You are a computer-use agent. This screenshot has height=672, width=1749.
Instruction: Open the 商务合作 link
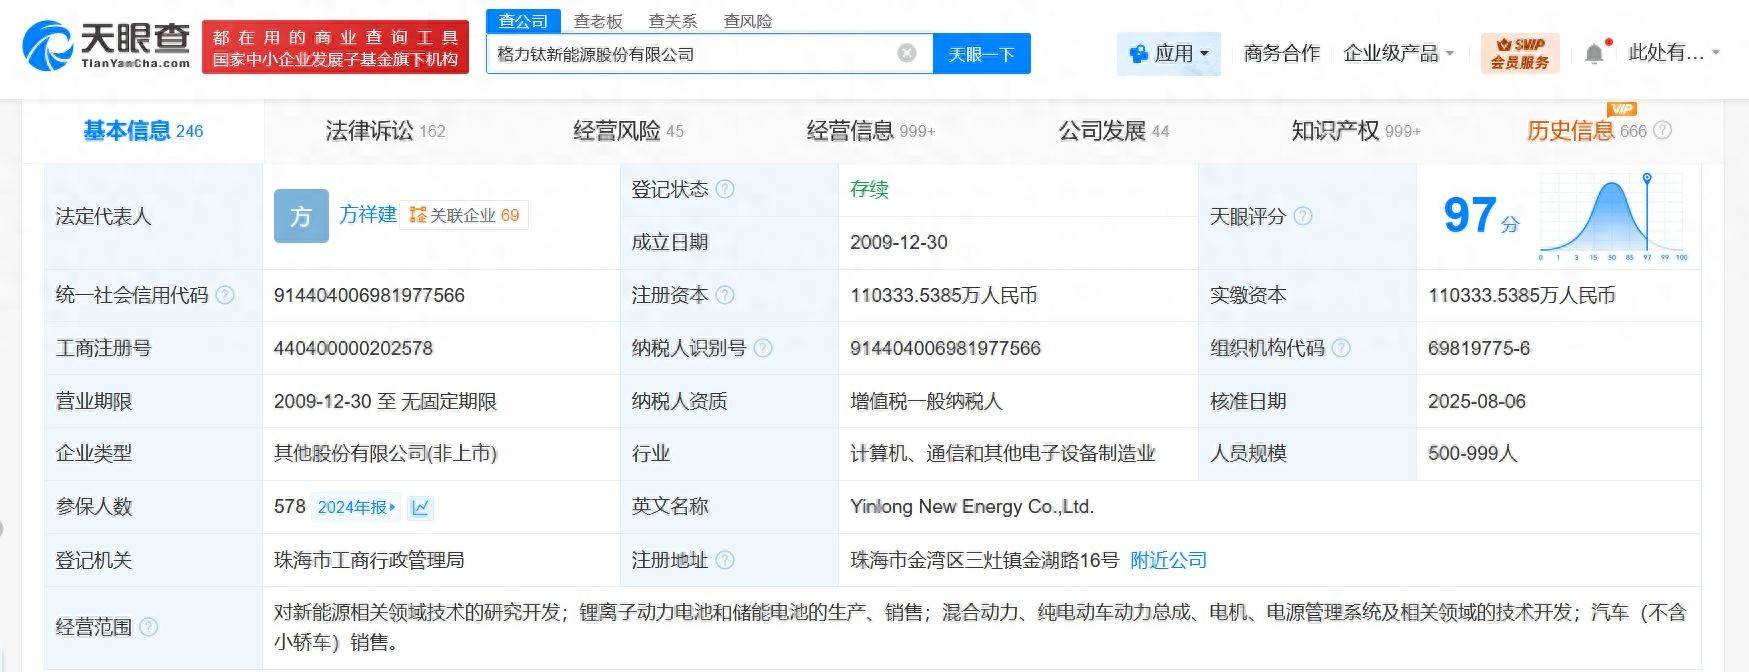click(x=1281, y=53)
